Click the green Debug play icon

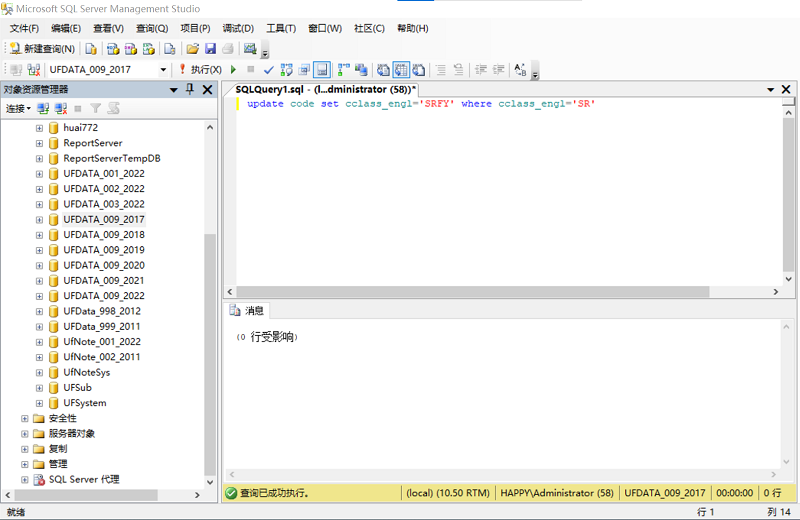point(233,70)
